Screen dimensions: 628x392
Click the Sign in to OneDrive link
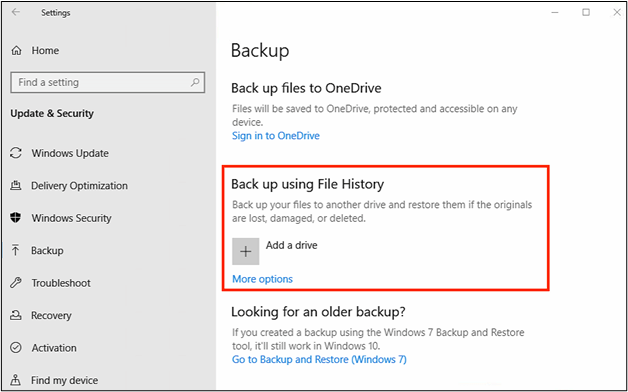[x=276, y=136]
